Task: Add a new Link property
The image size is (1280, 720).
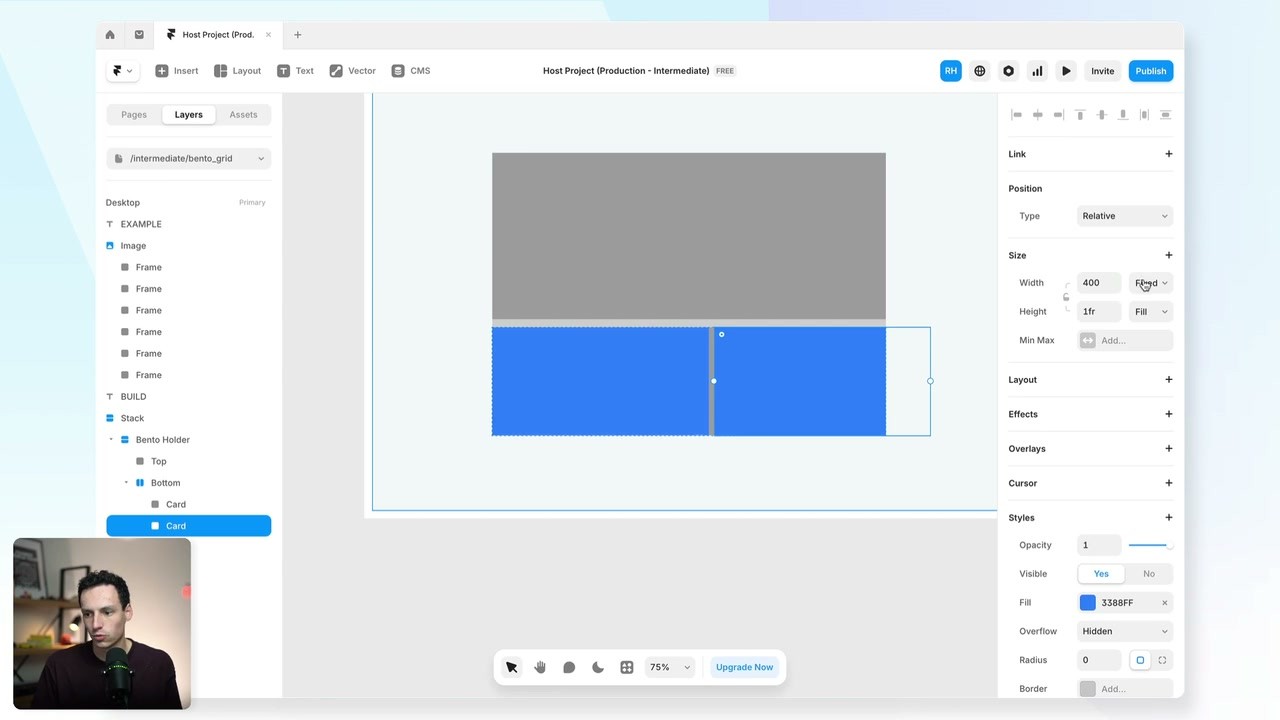Action: [1168, 154]
